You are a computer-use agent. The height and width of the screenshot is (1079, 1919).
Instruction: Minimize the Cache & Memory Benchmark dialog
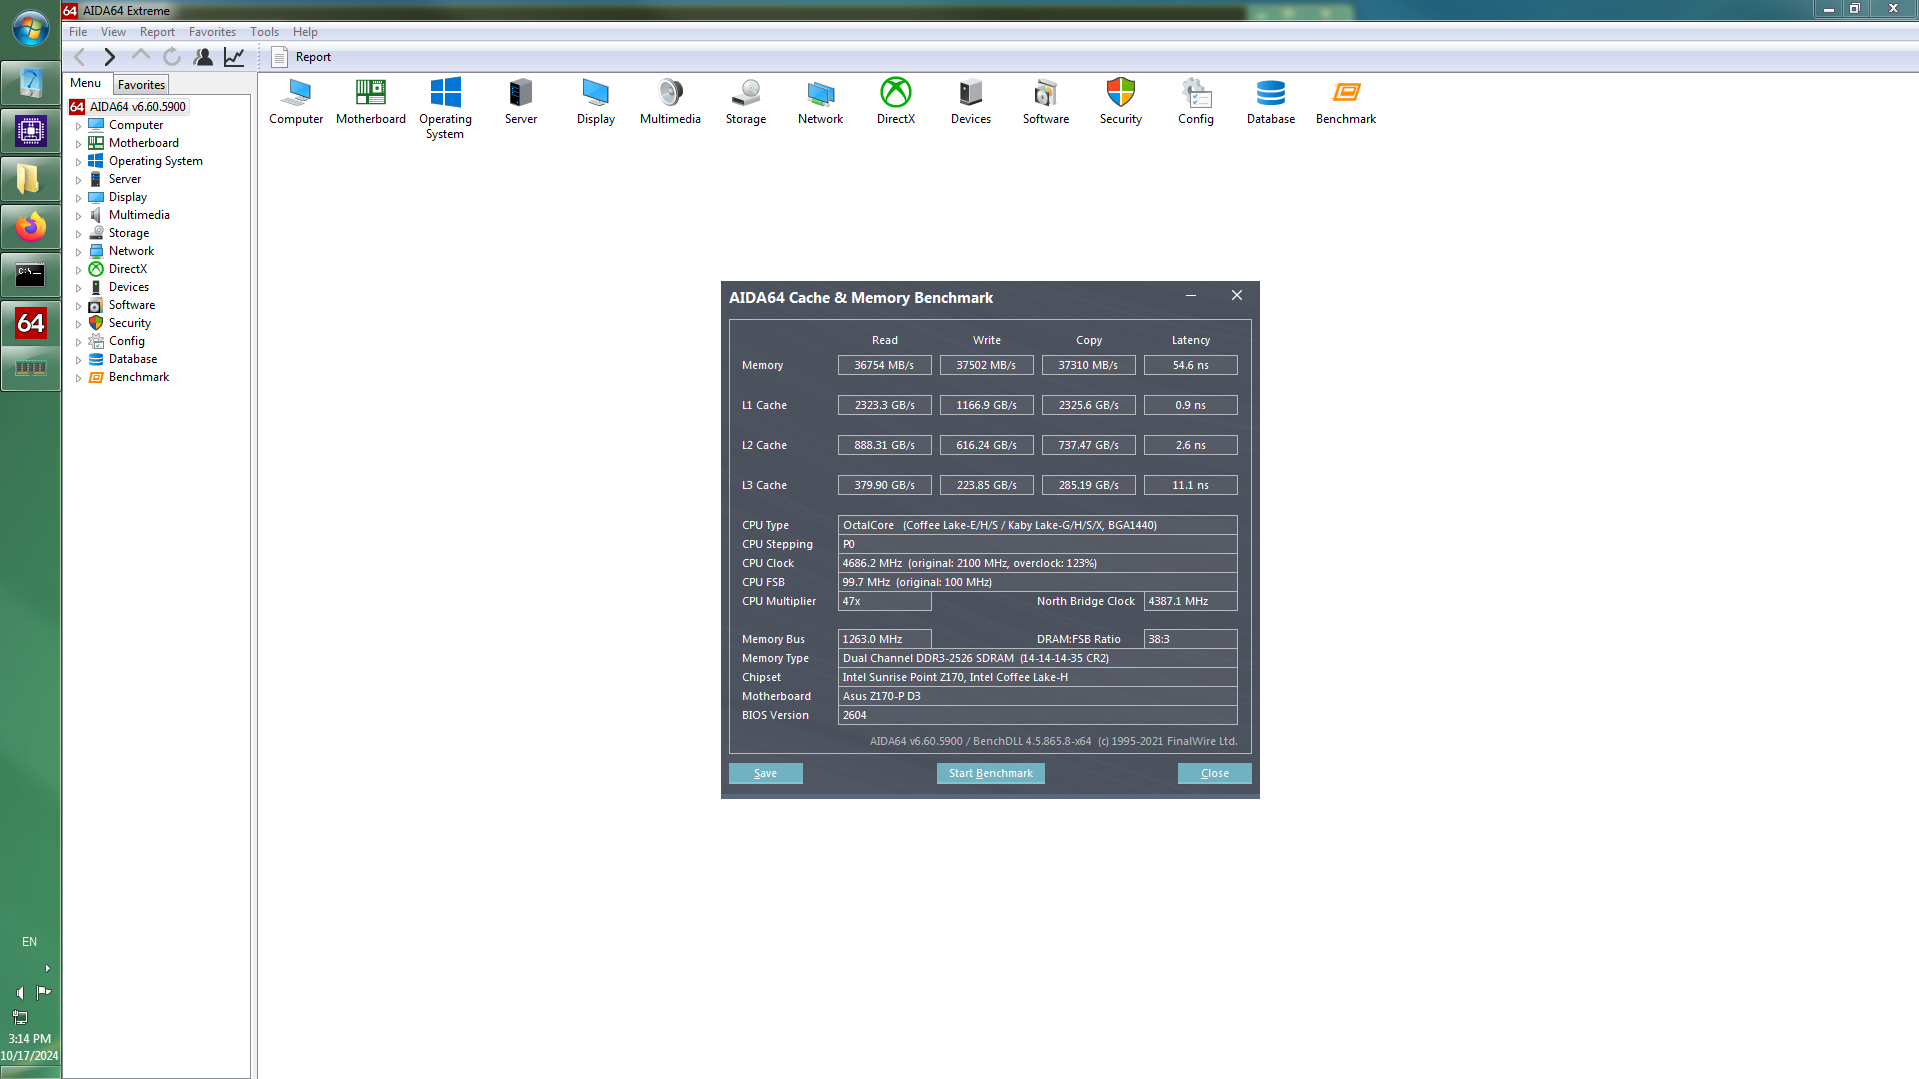(1191, 296)
